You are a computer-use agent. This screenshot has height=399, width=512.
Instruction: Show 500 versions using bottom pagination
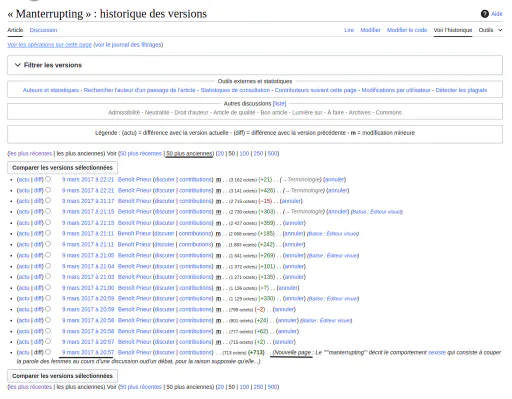point(272,387)
